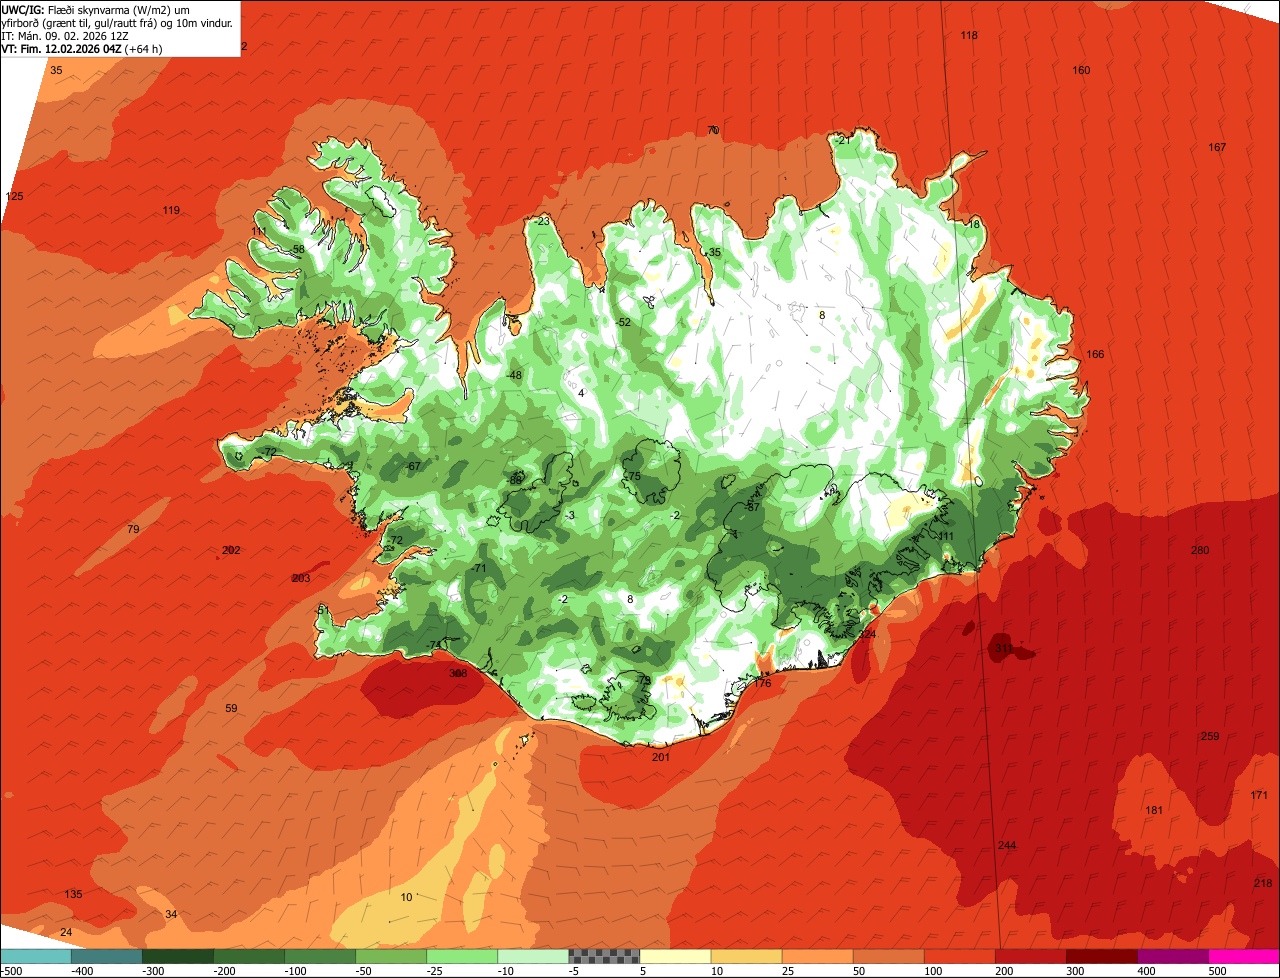Click the '124' coastal value
1280x978 pixels.
coord(868,635)
